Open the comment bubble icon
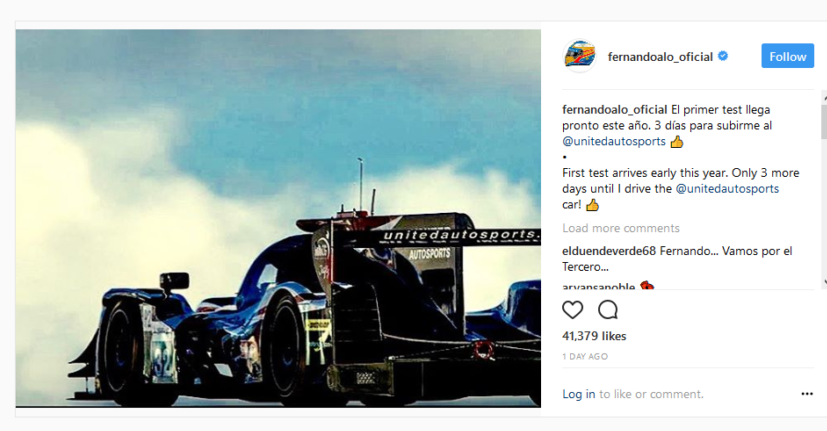This screenshot has width=827, height=431. (608, 310)
